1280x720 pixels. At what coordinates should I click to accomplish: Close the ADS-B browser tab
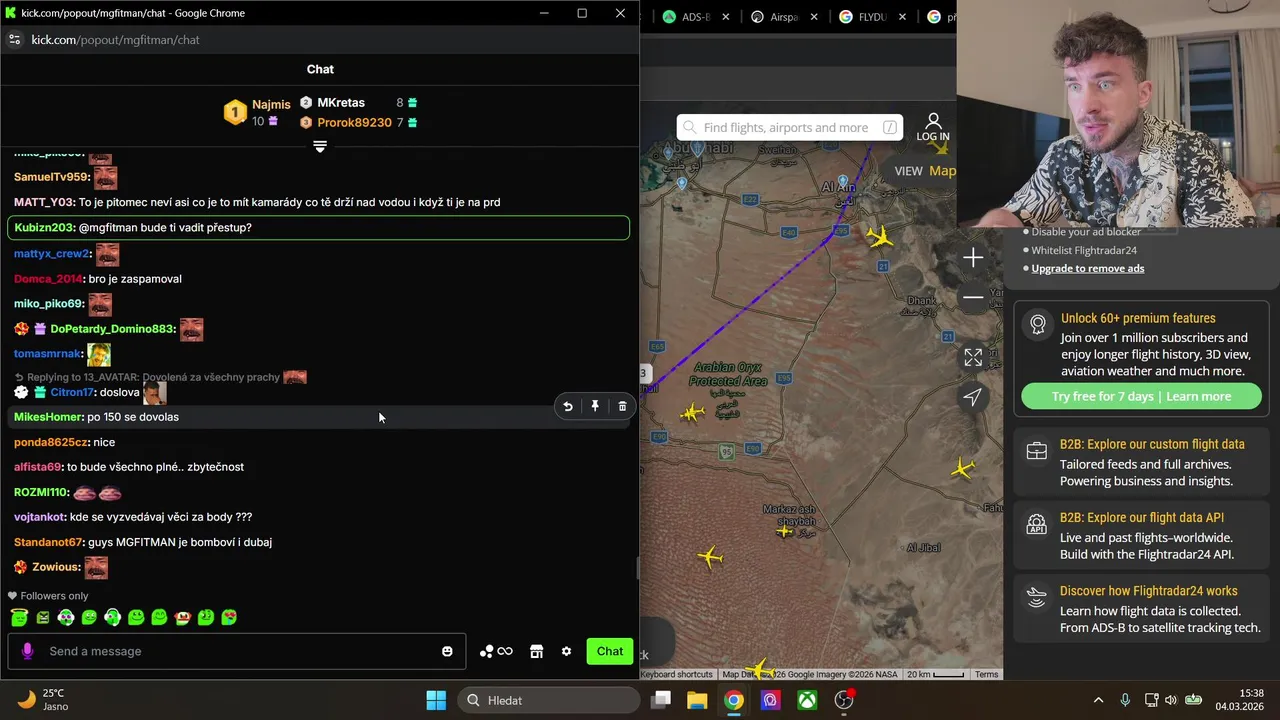click(726, 17)
